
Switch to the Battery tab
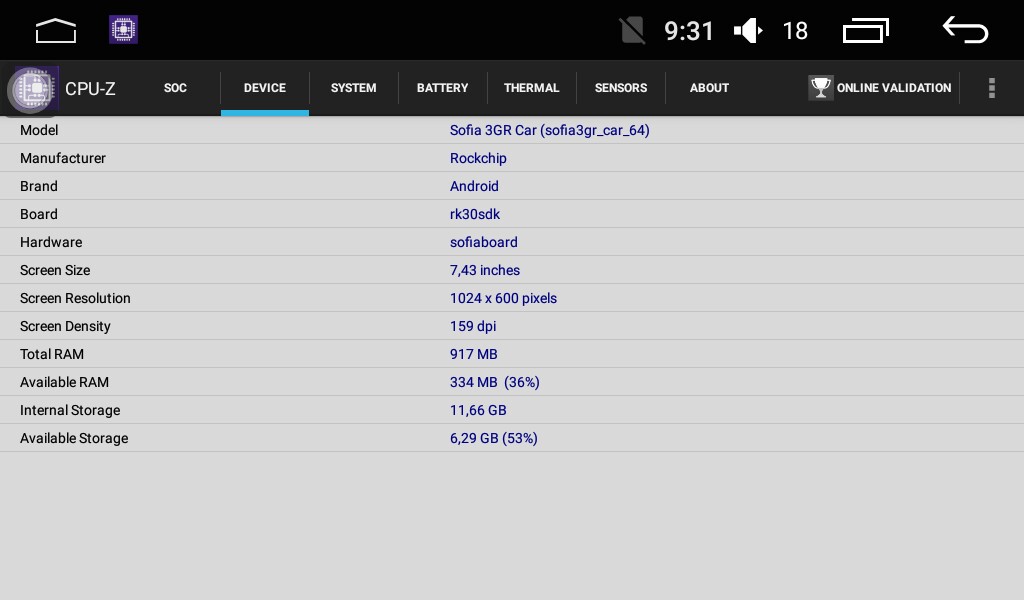tap(442, 88)
